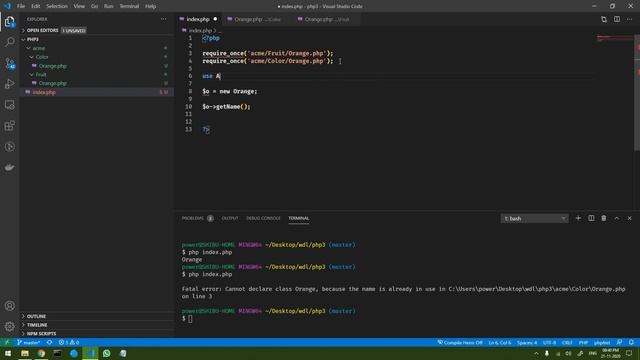Open the Run menu

(109, 6)
